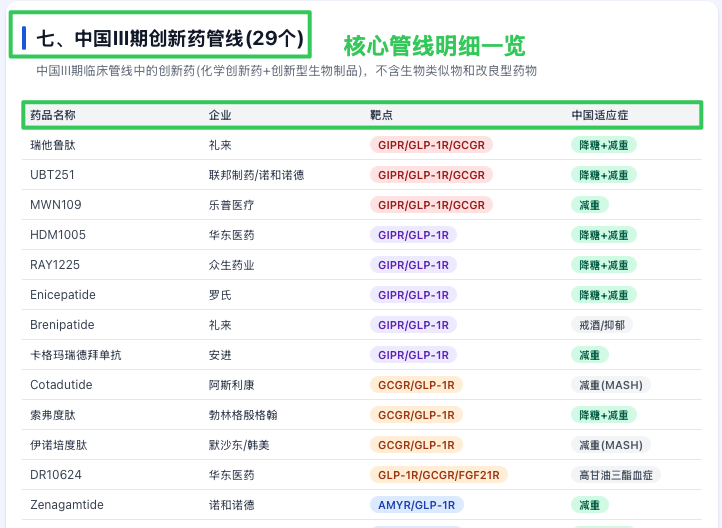This screenshot has height=528, width=722.
Task: Click the 降糖+减重 tag in 瑞他鲁肽 row
Action: (604, 145)
